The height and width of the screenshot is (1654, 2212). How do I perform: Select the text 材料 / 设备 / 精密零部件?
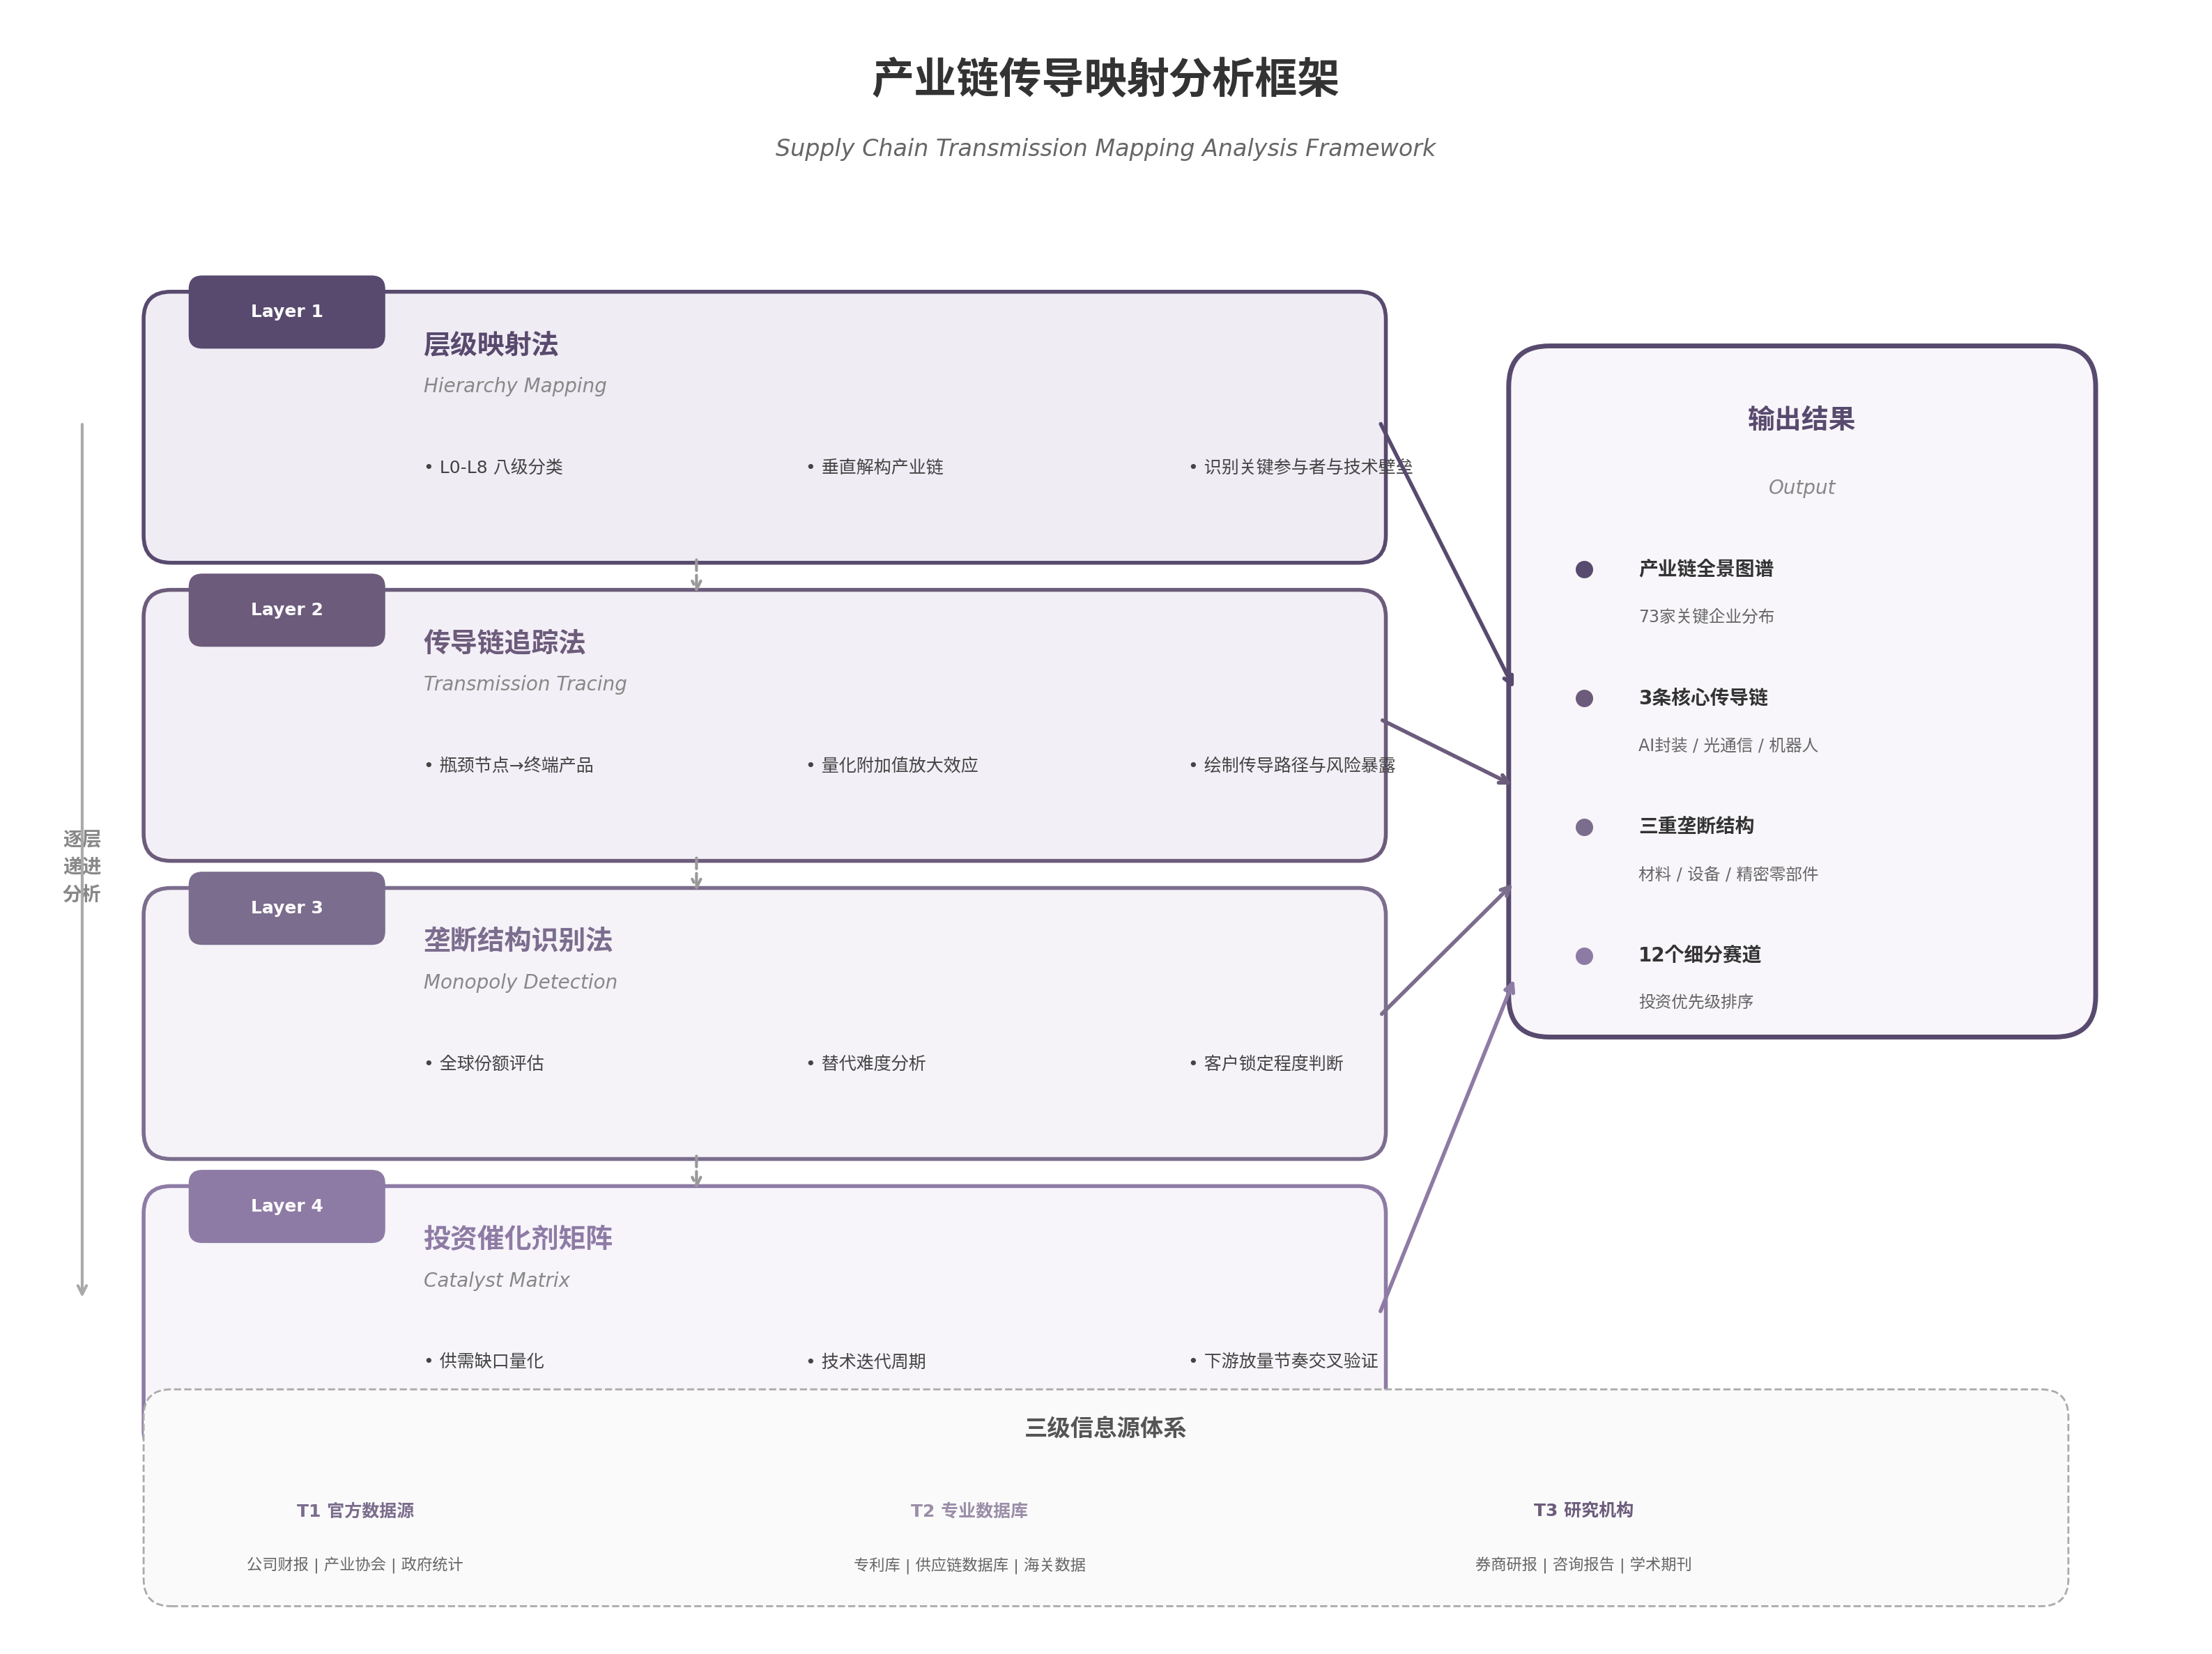(x=1728, y=874)
